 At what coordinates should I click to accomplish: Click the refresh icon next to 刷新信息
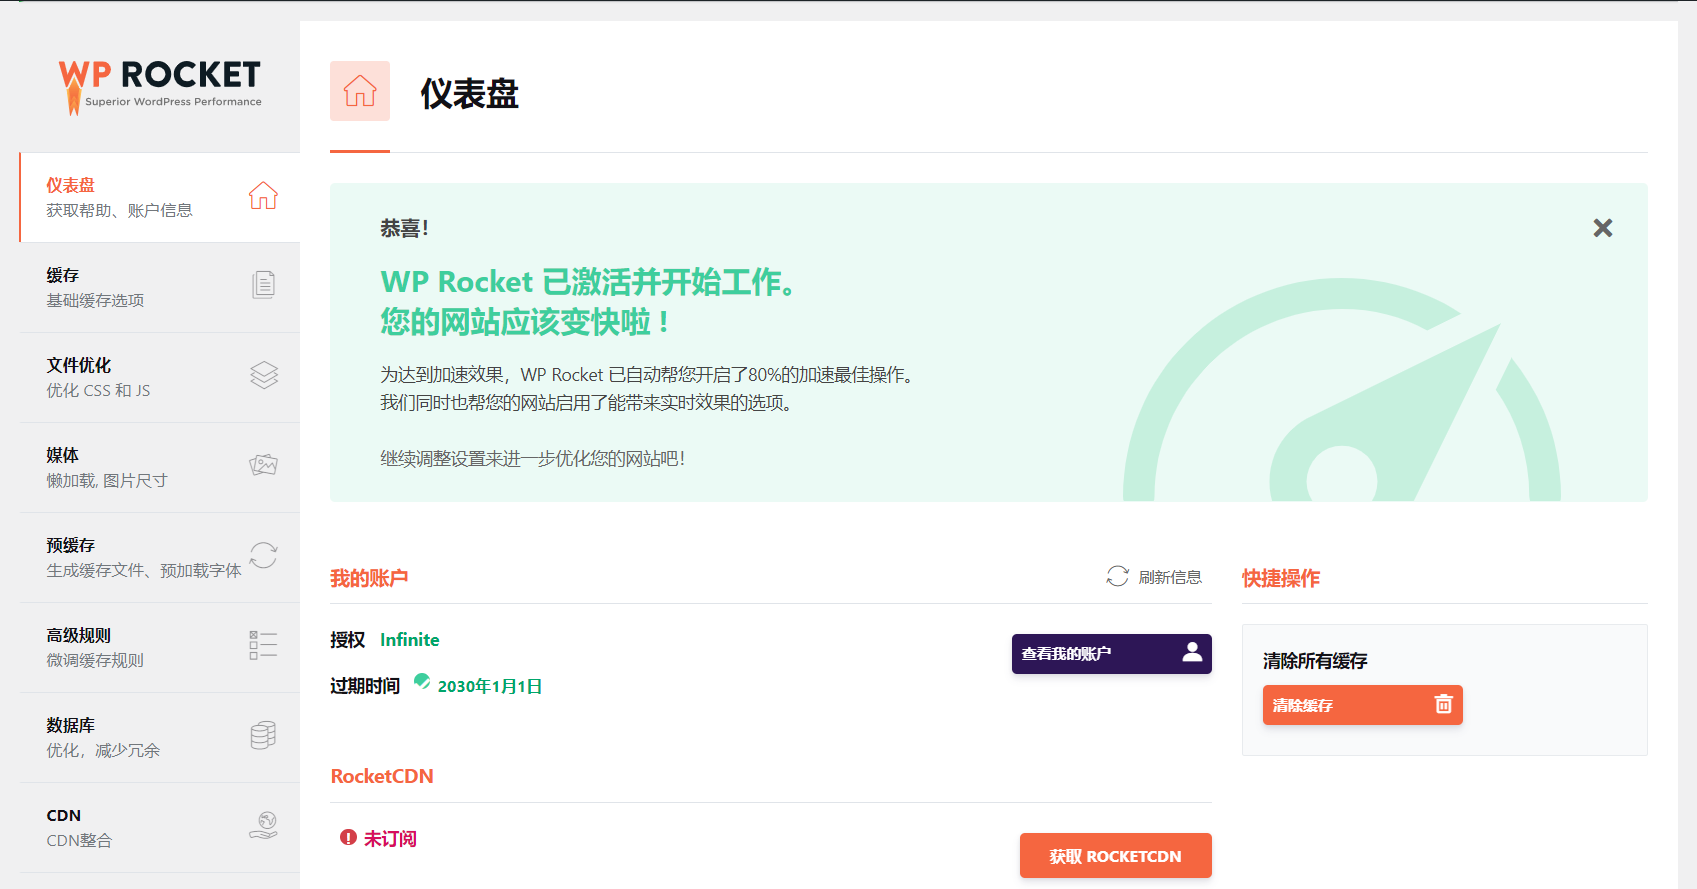point(1117,577)
